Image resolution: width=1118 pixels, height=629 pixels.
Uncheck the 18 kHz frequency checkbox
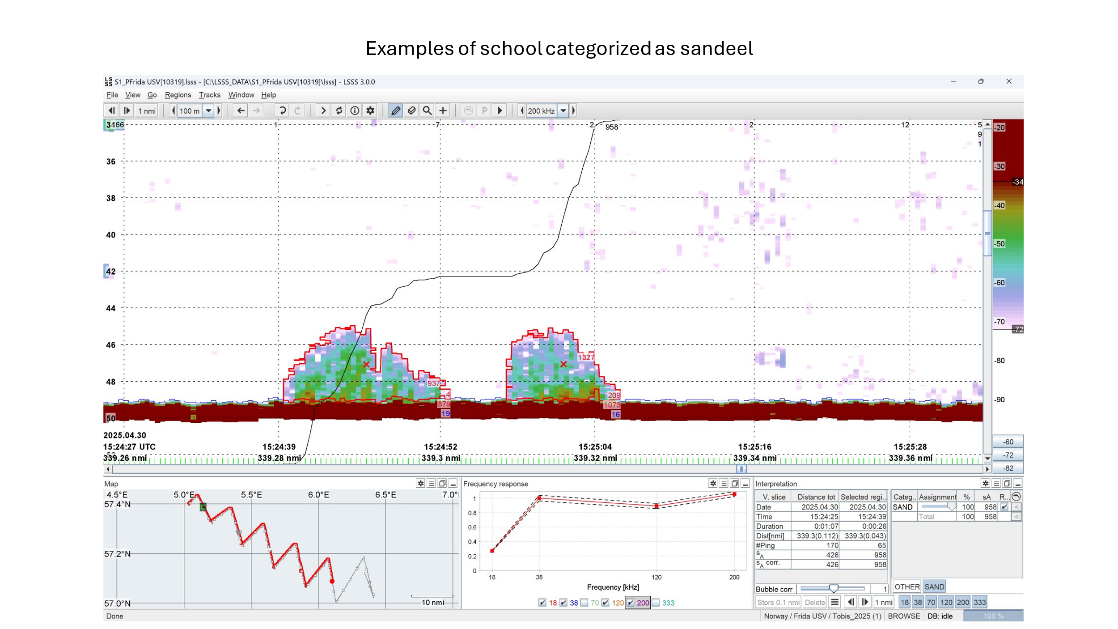pyautogui.click(x=542, y=603)
